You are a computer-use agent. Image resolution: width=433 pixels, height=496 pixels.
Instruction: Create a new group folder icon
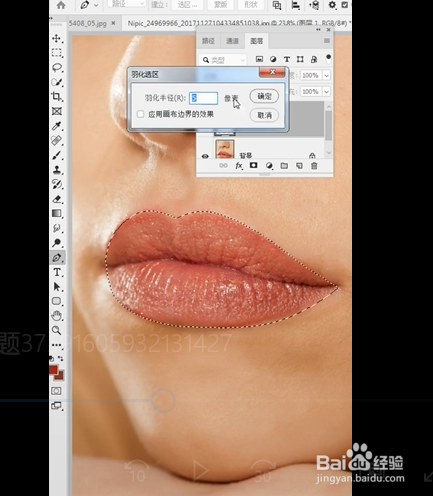(284, 166)
